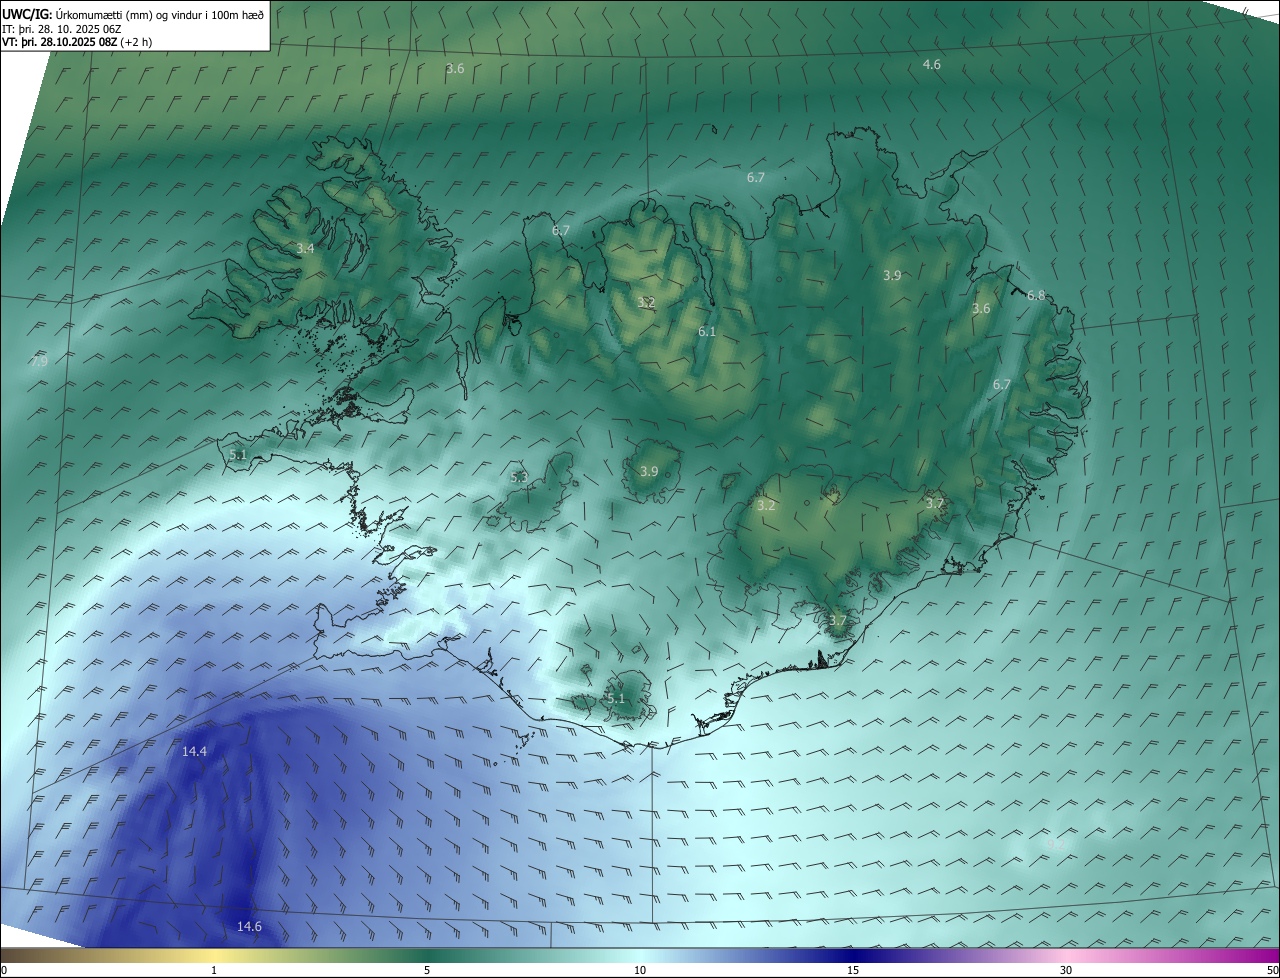Click the yellow color scale segment above 1

click(x=214, y=955)
